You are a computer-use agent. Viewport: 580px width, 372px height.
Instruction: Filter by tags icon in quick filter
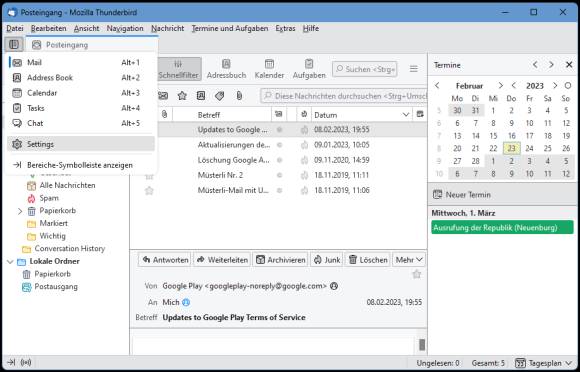point(219,96)
